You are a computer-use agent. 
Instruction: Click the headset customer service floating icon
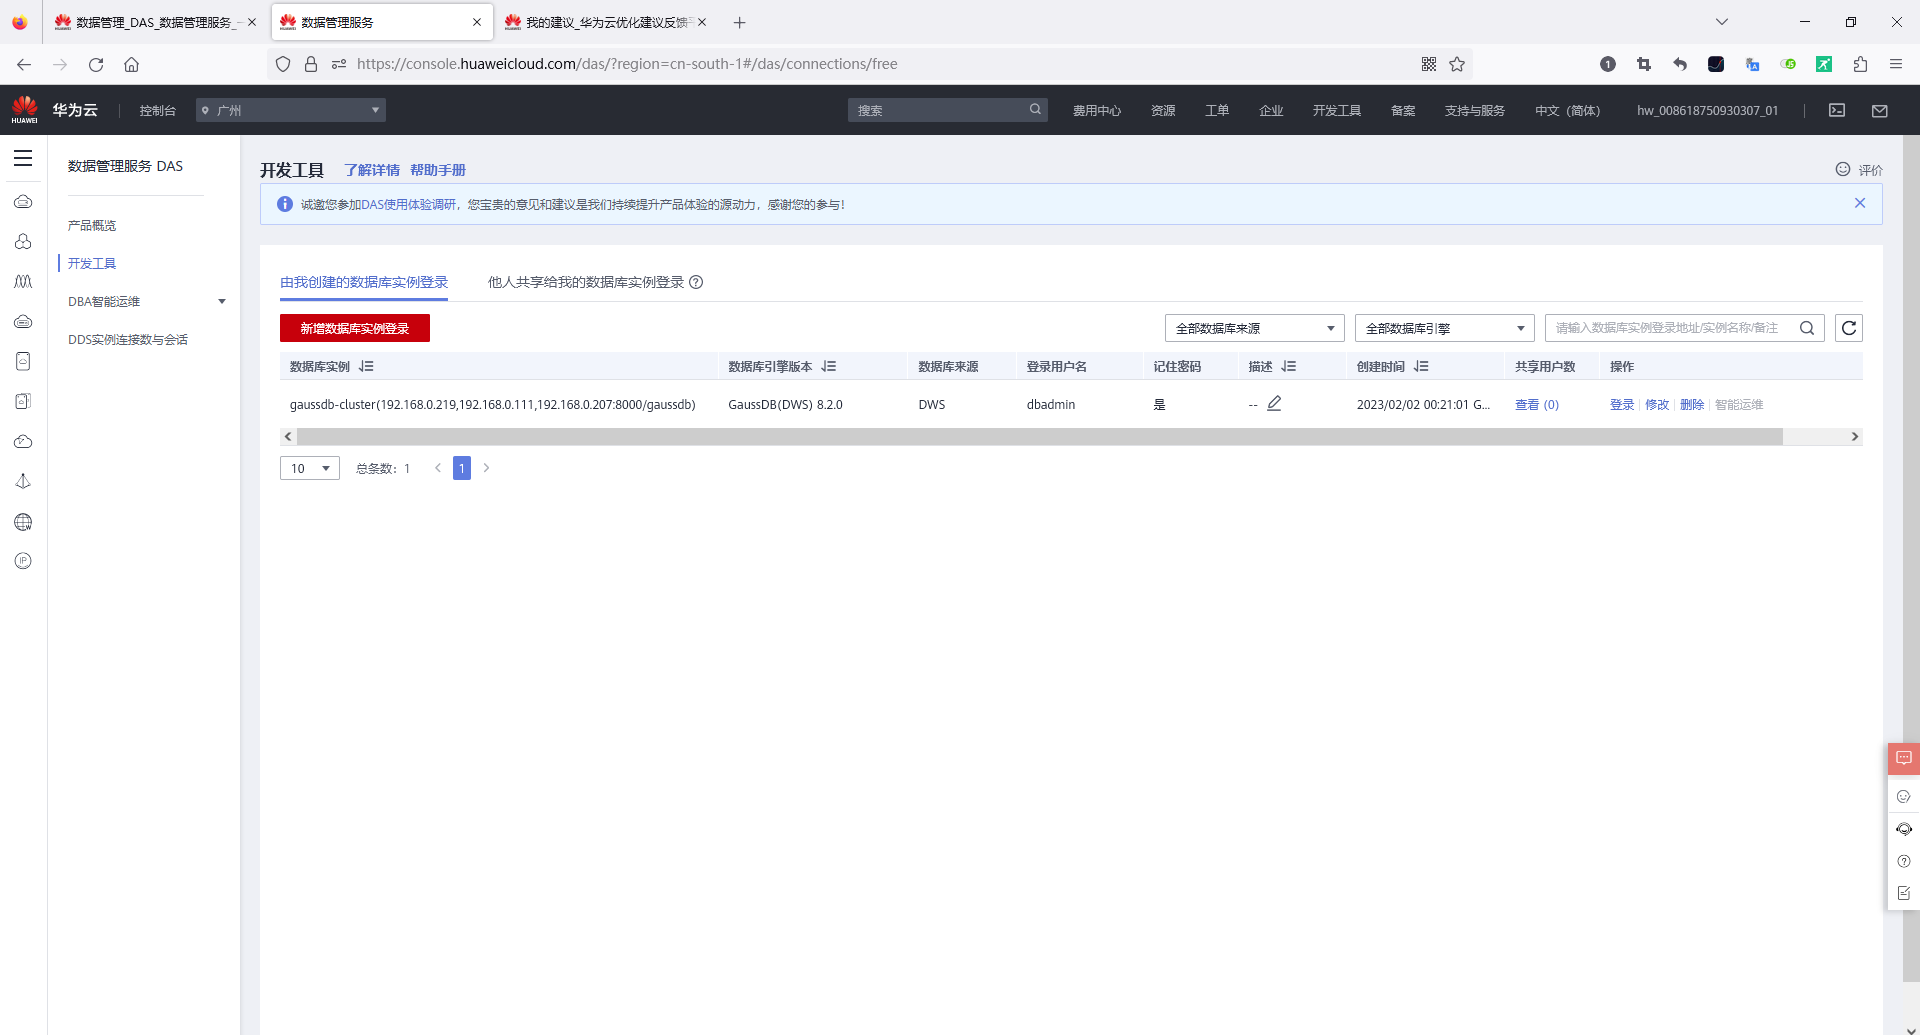(1904, 829)
